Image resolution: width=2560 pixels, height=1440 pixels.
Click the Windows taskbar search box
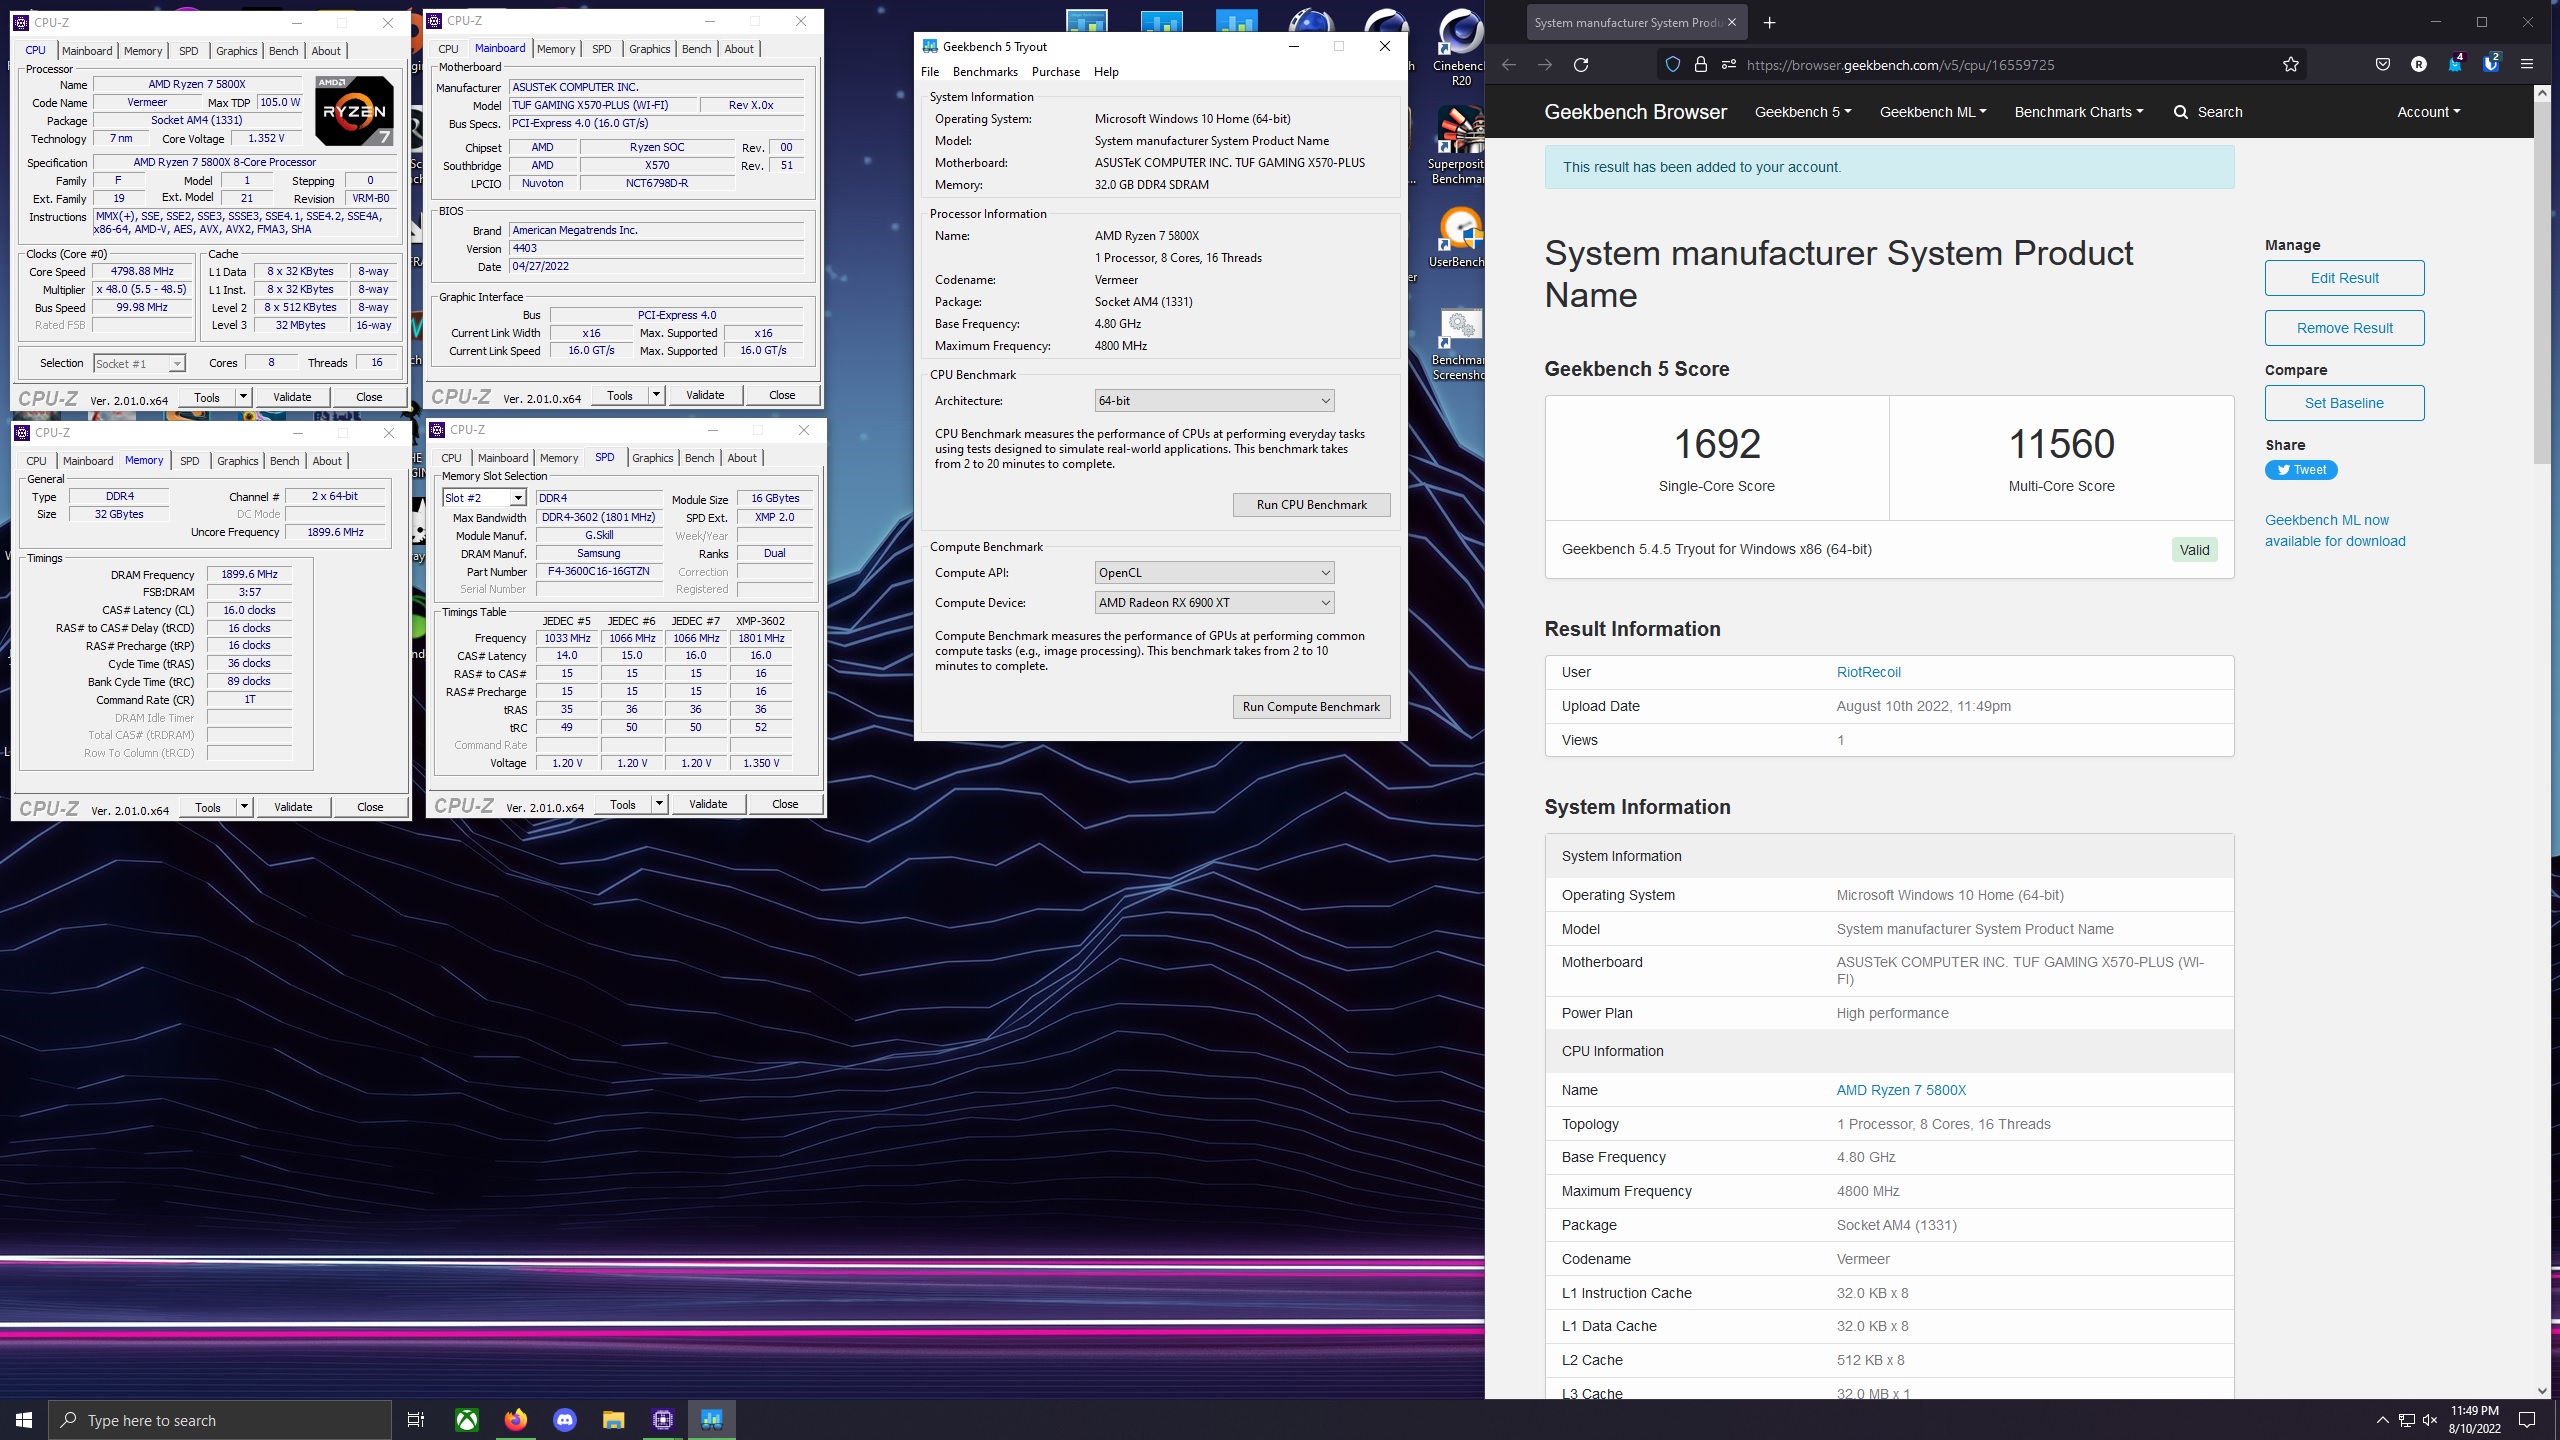[x=220, y=1420]
